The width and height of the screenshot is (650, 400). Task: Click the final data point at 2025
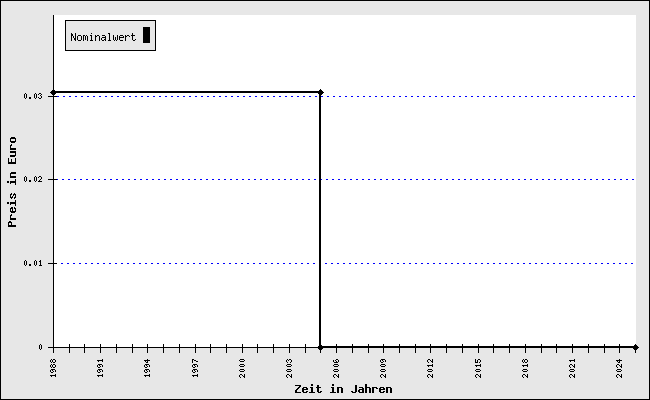pyautogui.click(x=635, y=347)
